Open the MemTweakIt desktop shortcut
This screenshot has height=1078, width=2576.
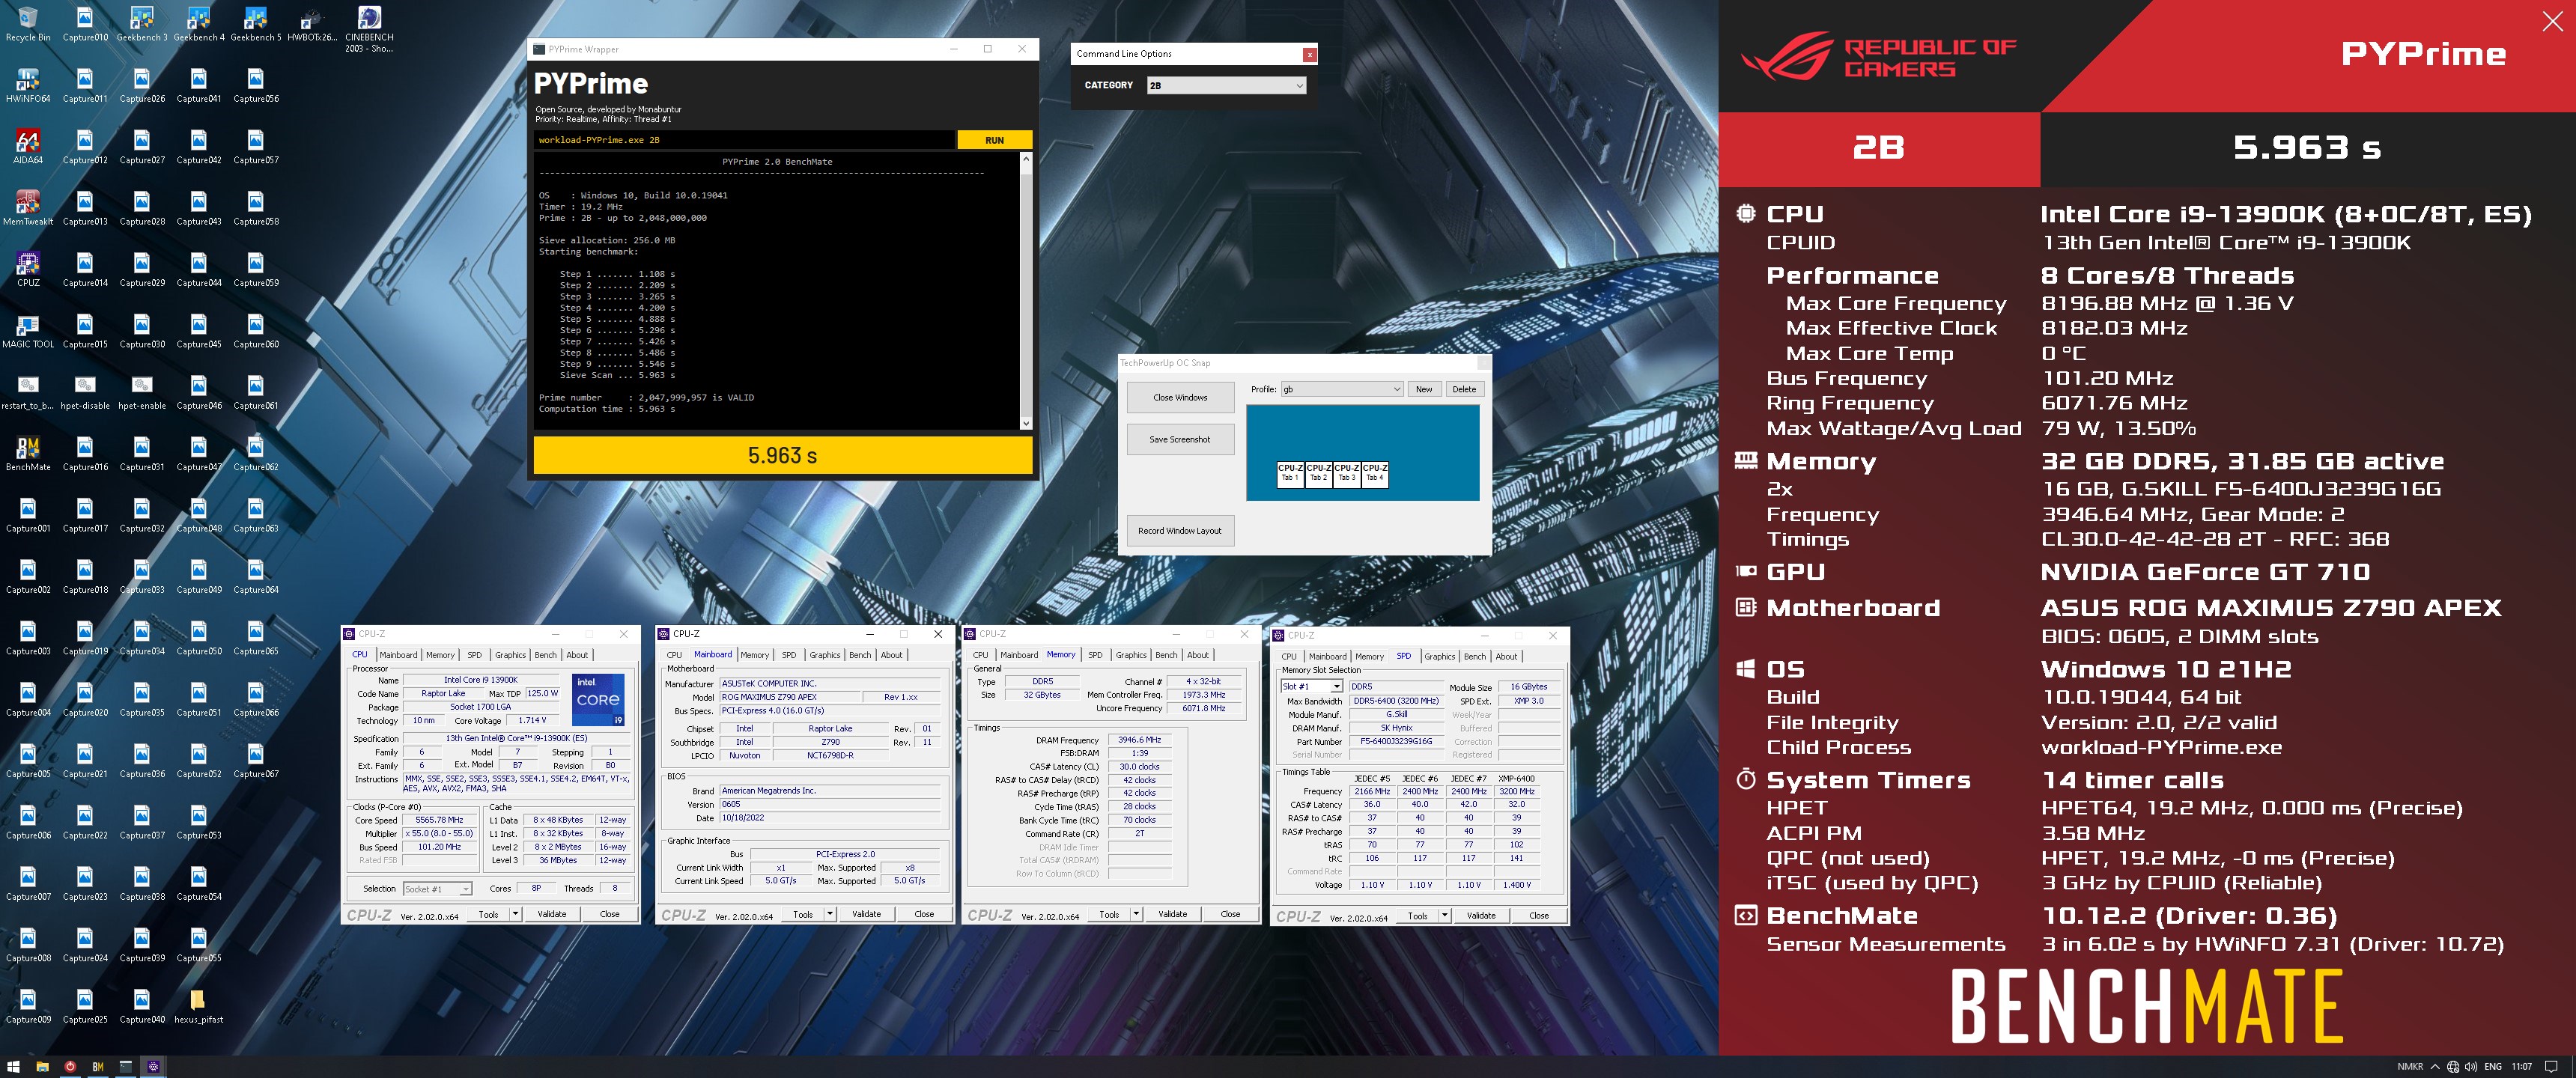click(28, 208)
